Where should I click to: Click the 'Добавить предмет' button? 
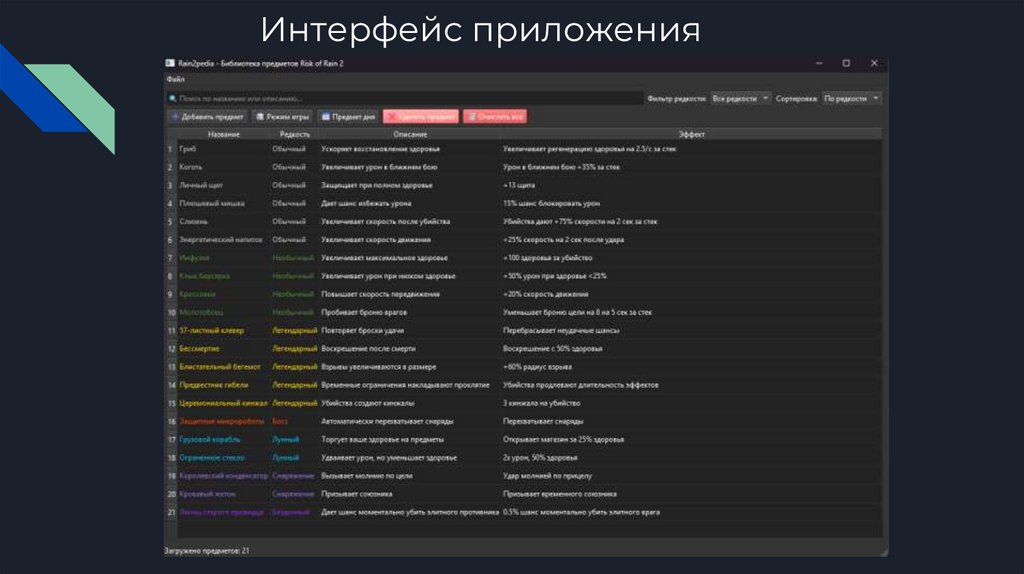coord(207,117)
